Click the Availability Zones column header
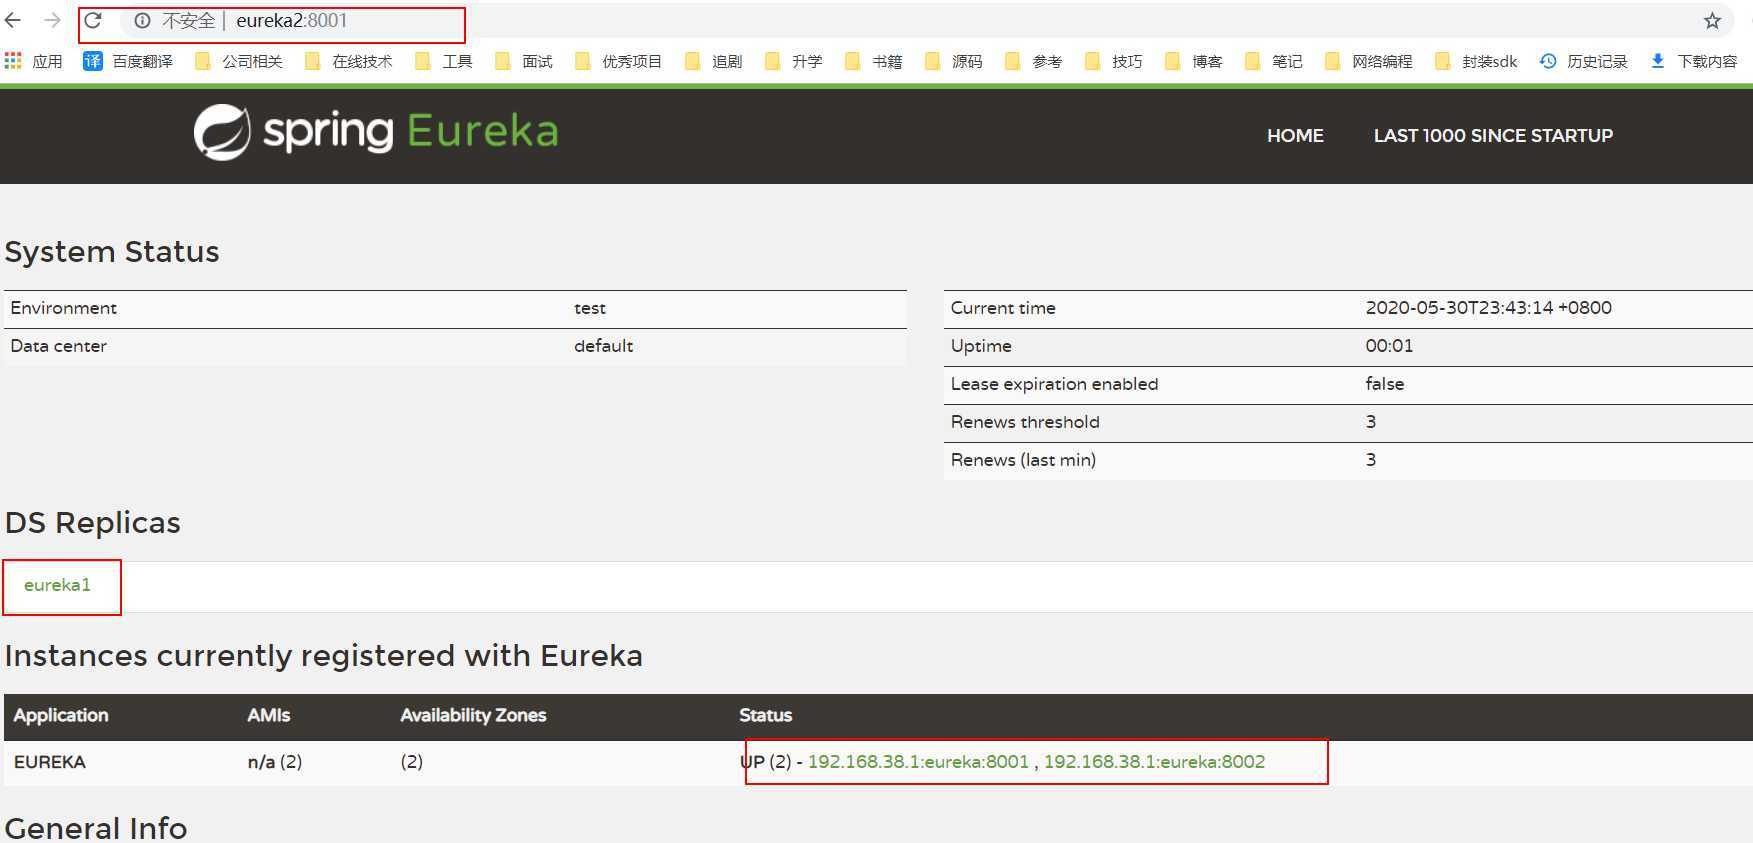1753x843 pixels. pyautogui.click(x=473, y=715)
